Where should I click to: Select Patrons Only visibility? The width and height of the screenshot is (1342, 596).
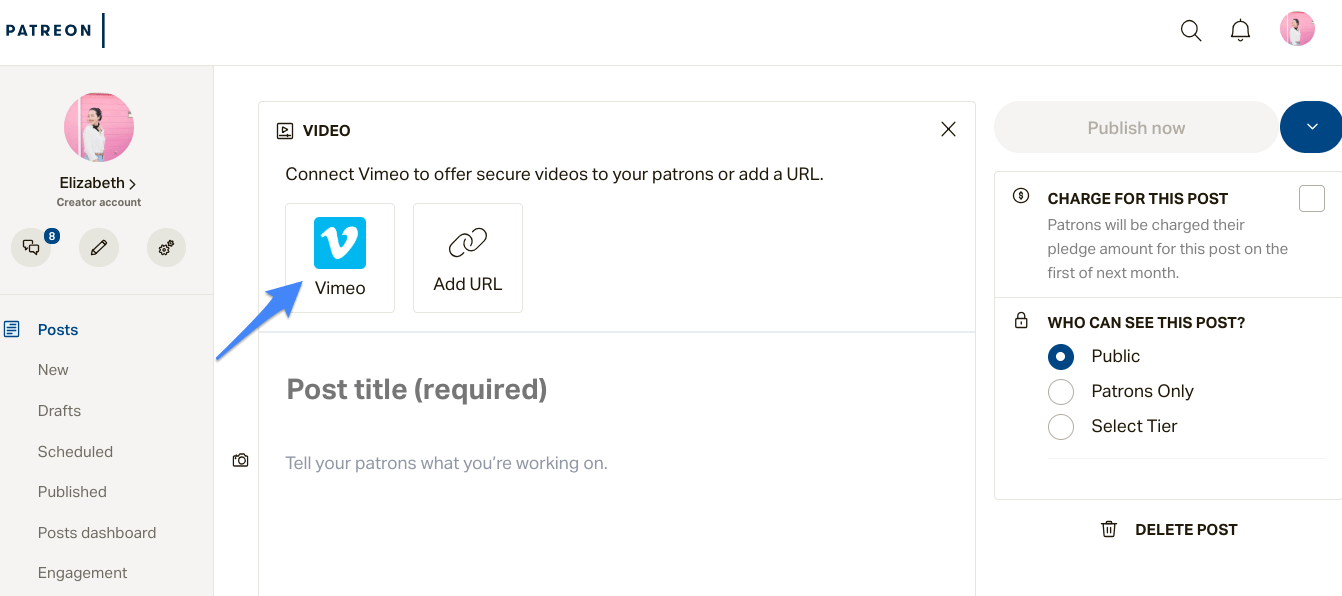point(1061,391)
